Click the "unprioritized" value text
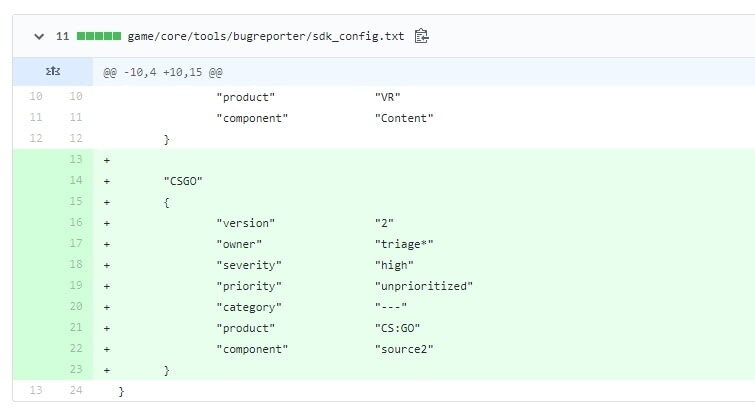This screenshot has height=415, width=755. pos(424,286)
